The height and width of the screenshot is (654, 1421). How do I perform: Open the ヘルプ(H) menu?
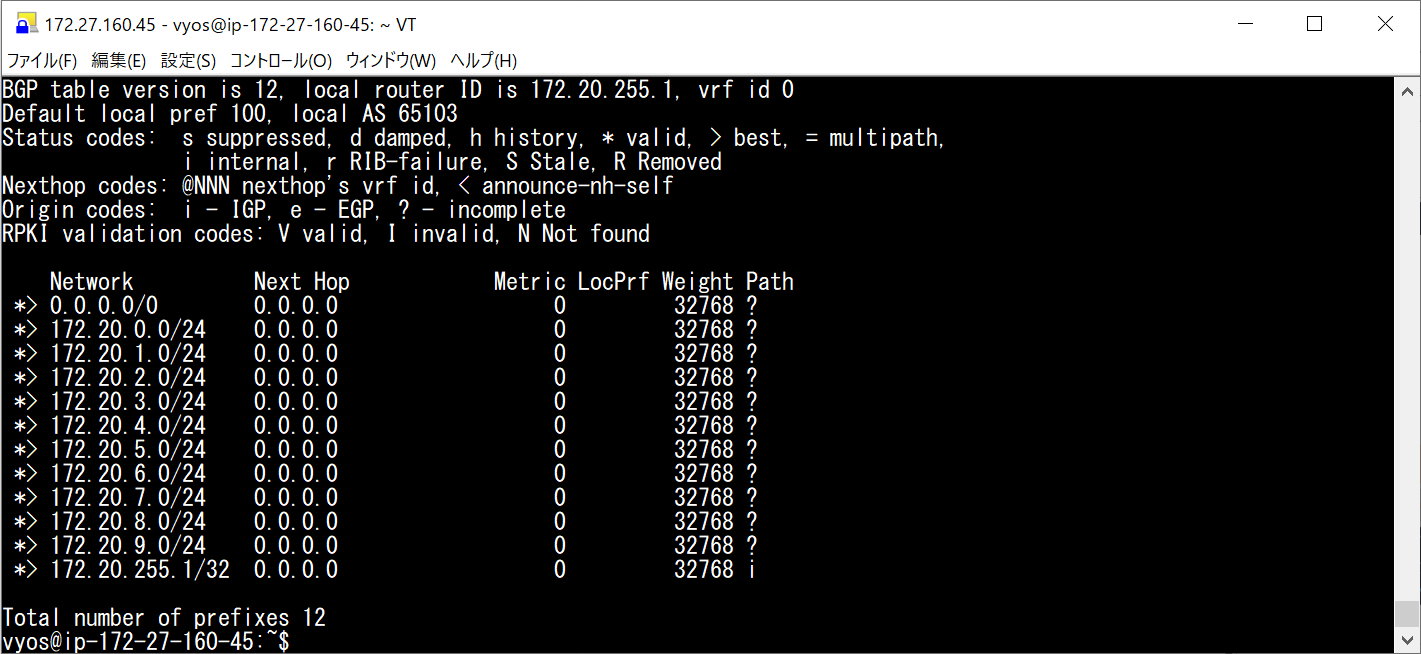coord(483,60)
